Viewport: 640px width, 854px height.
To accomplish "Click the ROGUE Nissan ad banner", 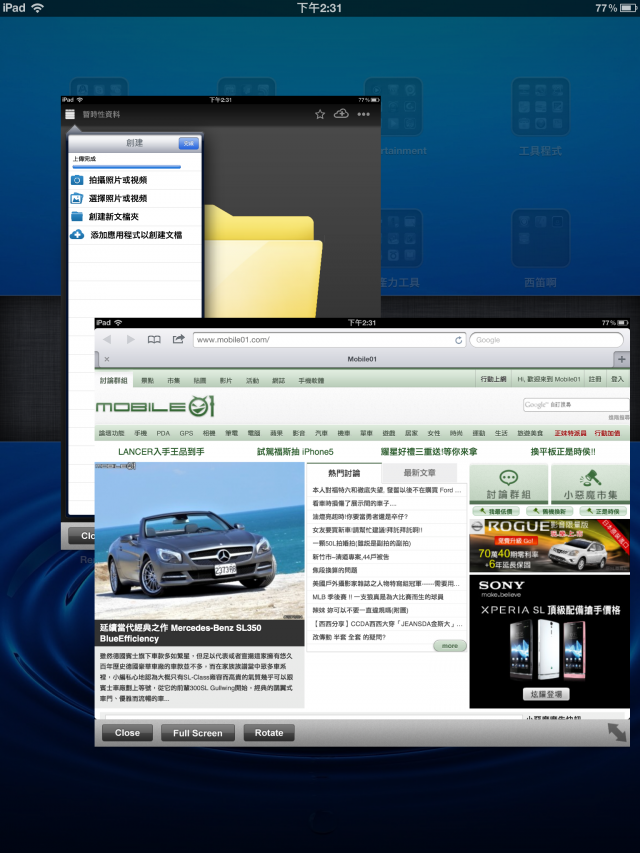I will [x=550, y=546].
